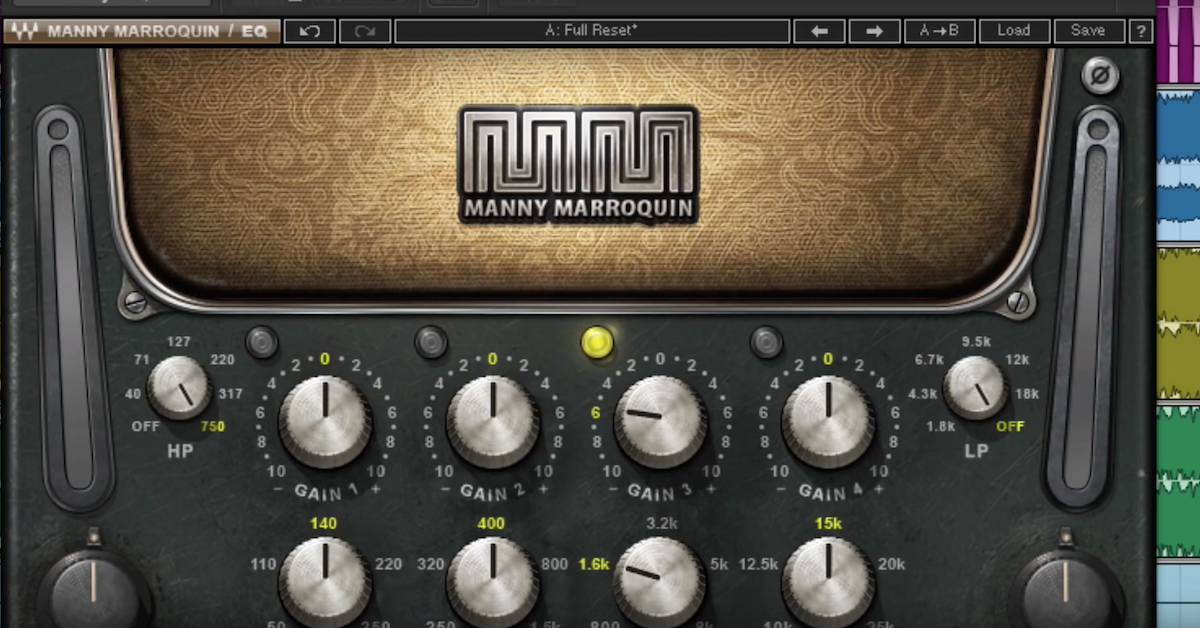The width and height of the screenshot is (1200, 628).
Task: Click the Gain 4 knob
Action: (x=828, y=421)
